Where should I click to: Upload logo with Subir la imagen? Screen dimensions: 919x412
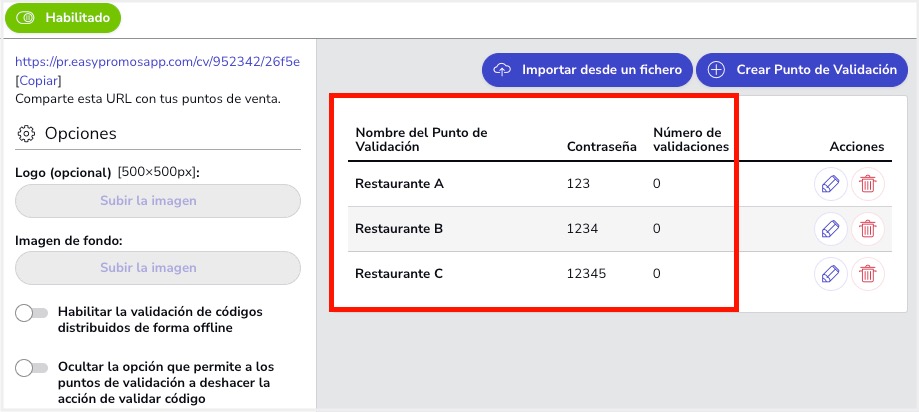pyautogui.click(x=158, y=201)
